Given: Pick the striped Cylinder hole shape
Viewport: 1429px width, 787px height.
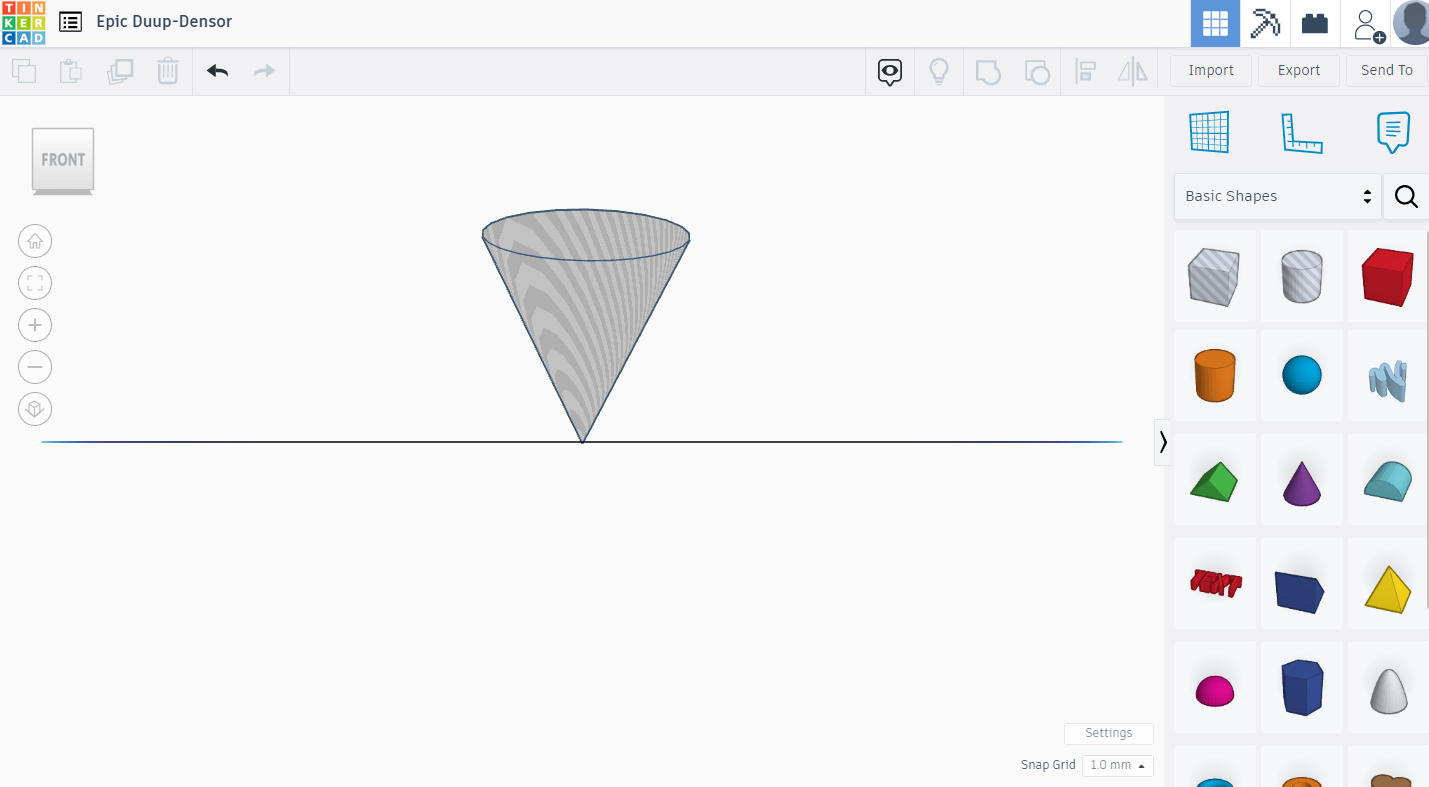Looking at the screenshot, I should 1302,276.
